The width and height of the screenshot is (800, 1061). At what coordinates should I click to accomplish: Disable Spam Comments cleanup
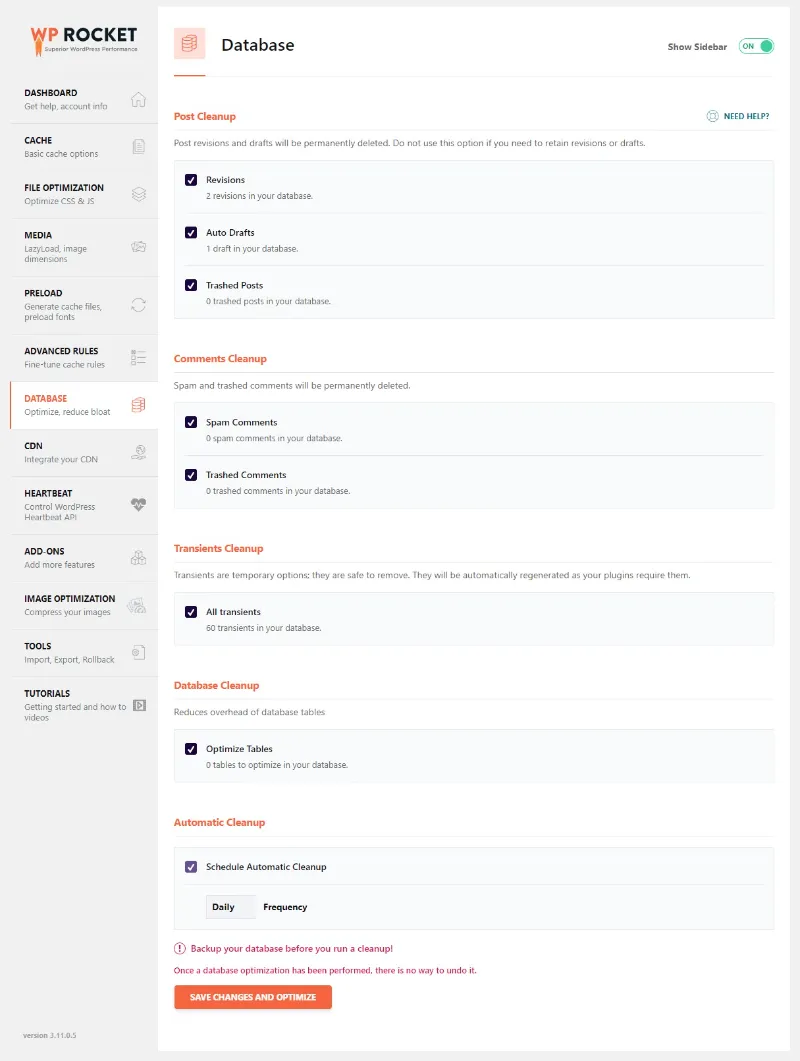pyautogui.click(x=191, y=422)
